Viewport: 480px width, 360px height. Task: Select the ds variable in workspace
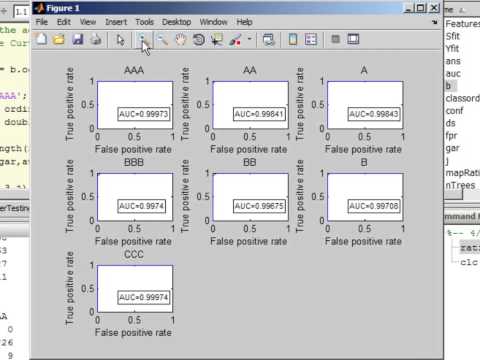451,123
